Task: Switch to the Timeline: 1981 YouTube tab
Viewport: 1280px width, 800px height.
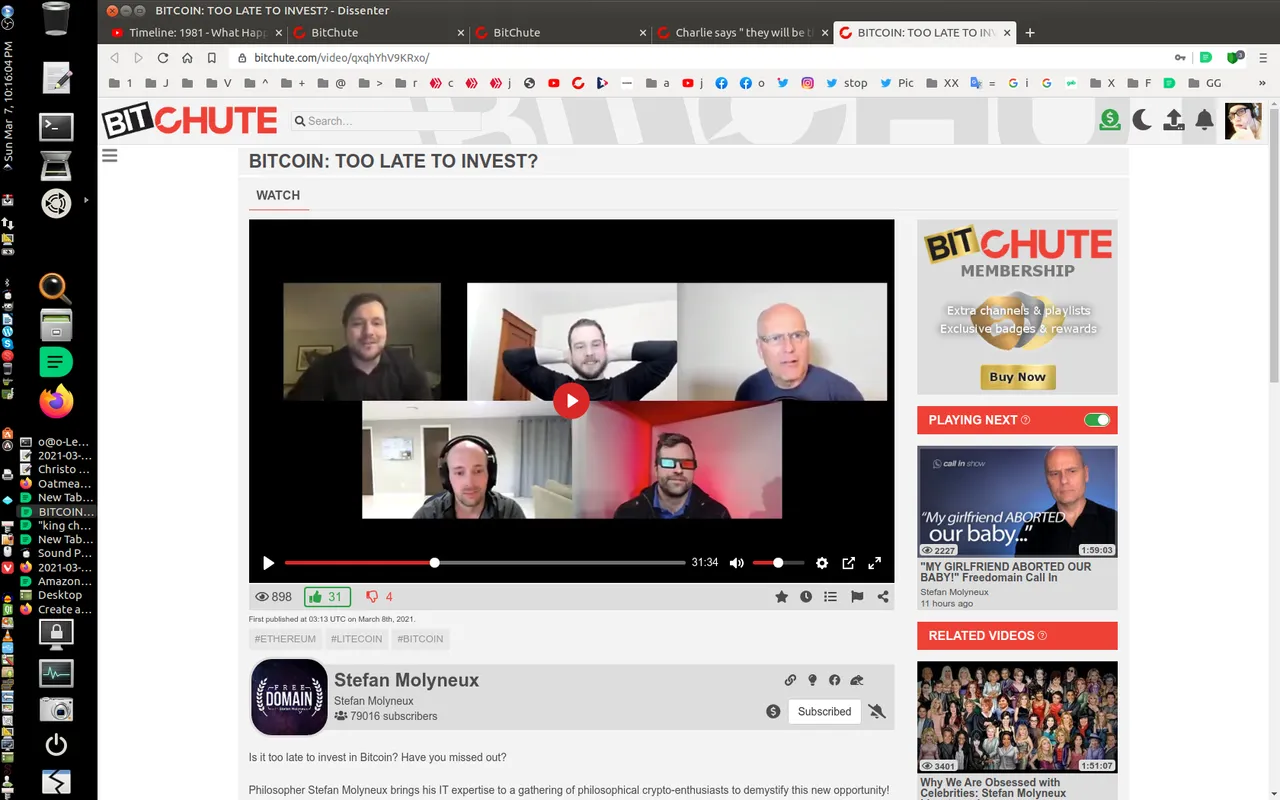Action: [x=197, y=32]
